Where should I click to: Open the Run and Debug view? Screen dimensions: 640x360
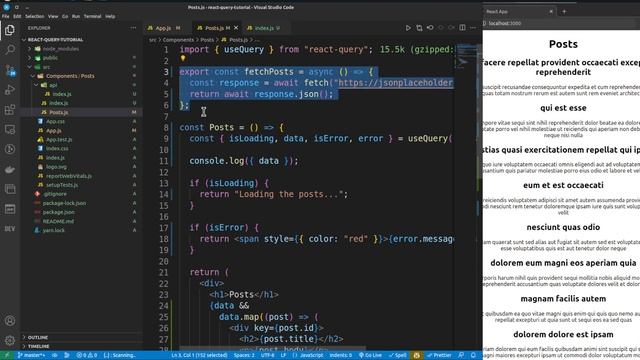[x=10, y=90]
